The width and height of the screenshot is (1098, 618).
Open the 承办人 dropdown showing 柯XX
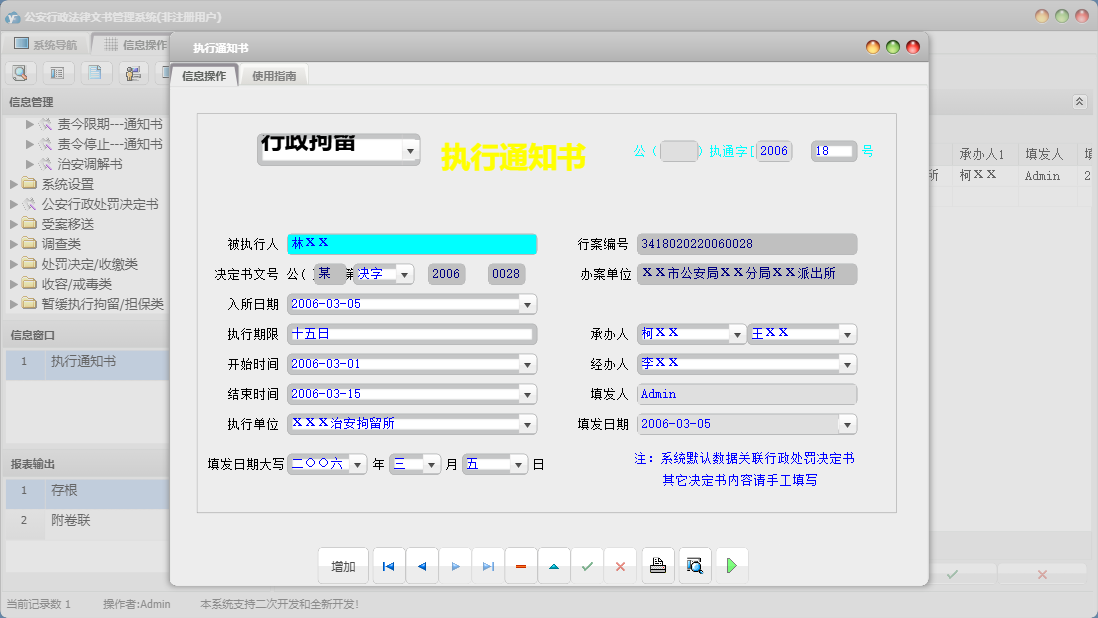(x=738, y=333)
